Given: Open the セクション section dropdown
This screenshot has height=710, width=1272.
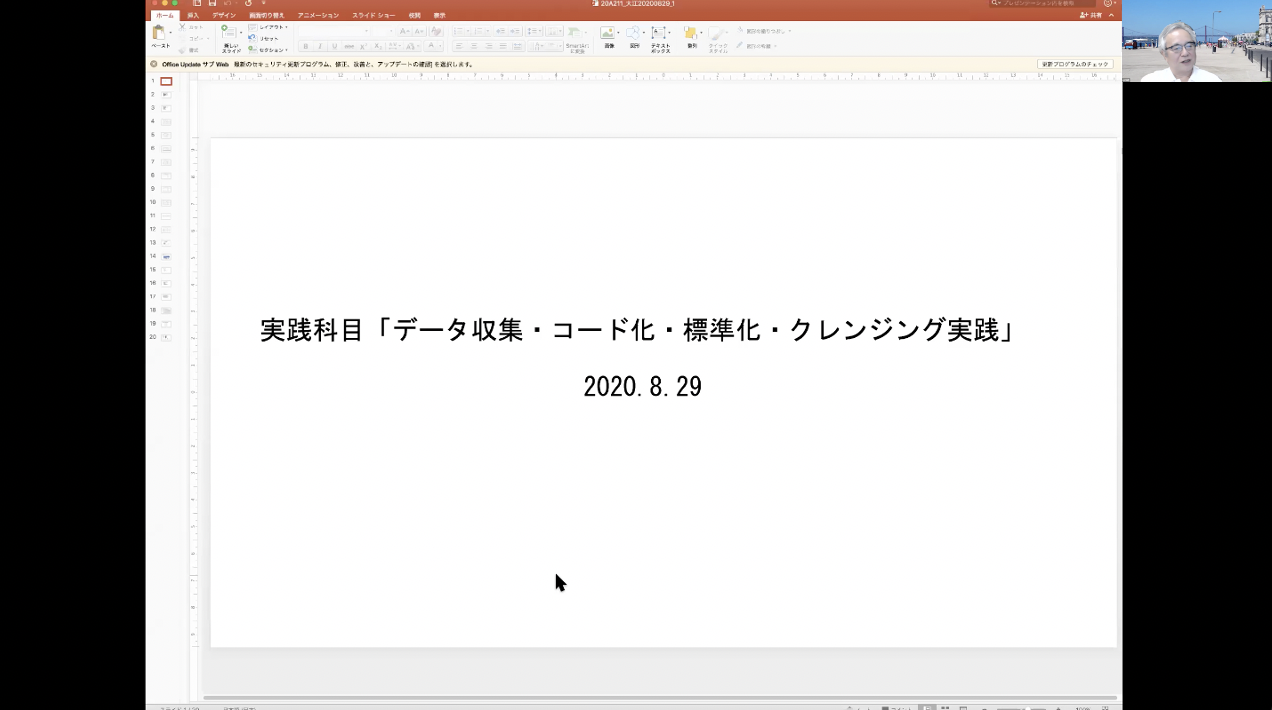Looking at the screenshot, I should 269,50.
